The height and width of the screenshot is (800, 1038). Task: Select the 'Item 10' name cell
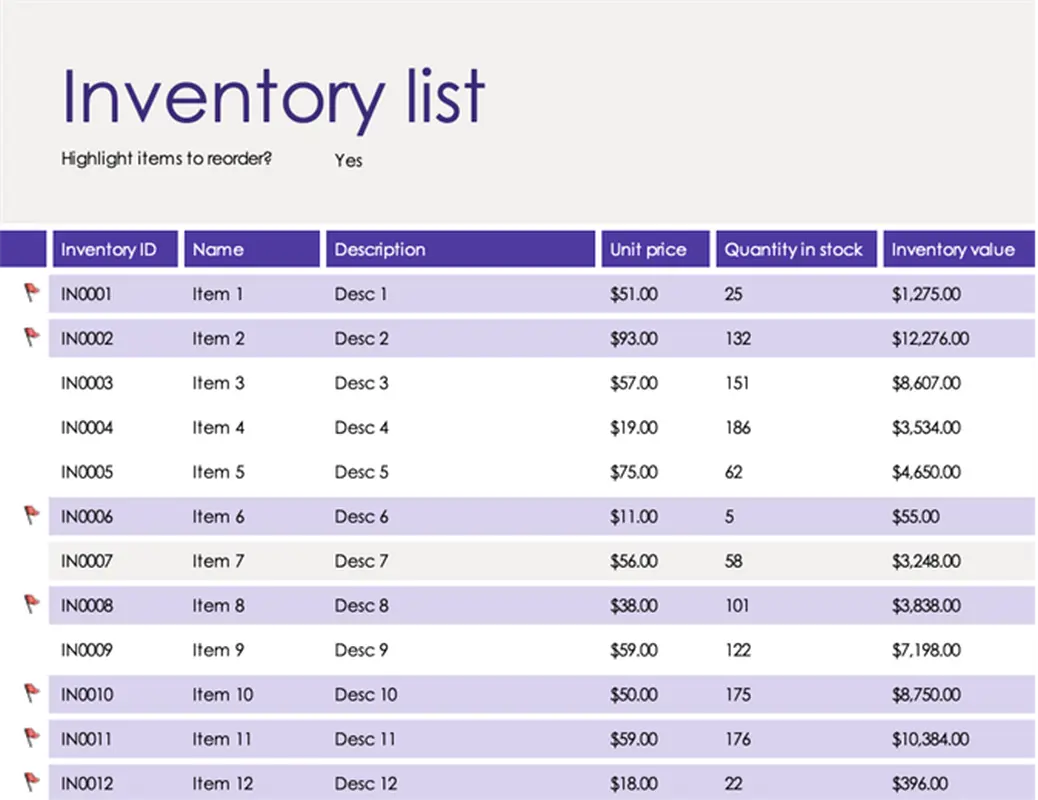(x=223, y=694)
